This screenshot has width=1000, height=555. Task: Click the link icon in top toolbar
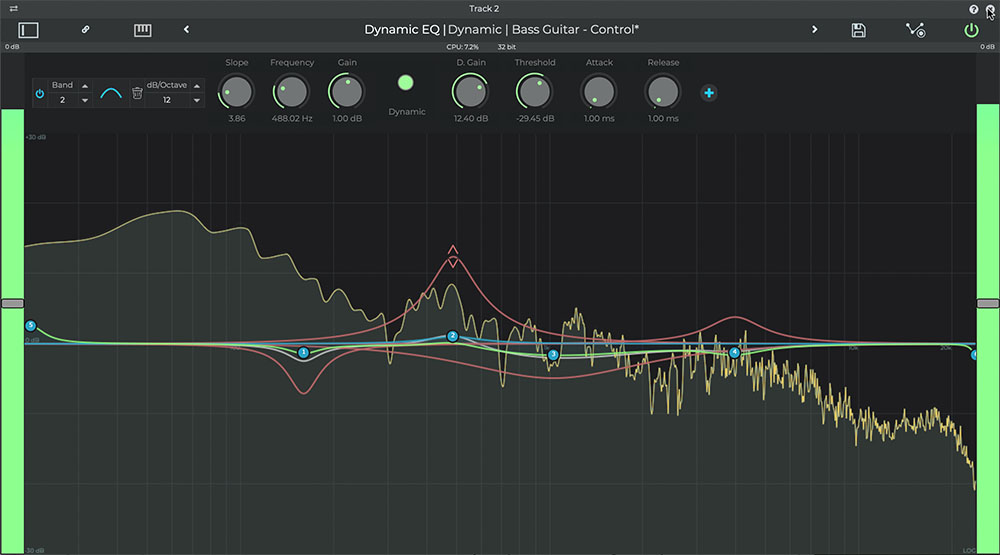coord(86,30)
